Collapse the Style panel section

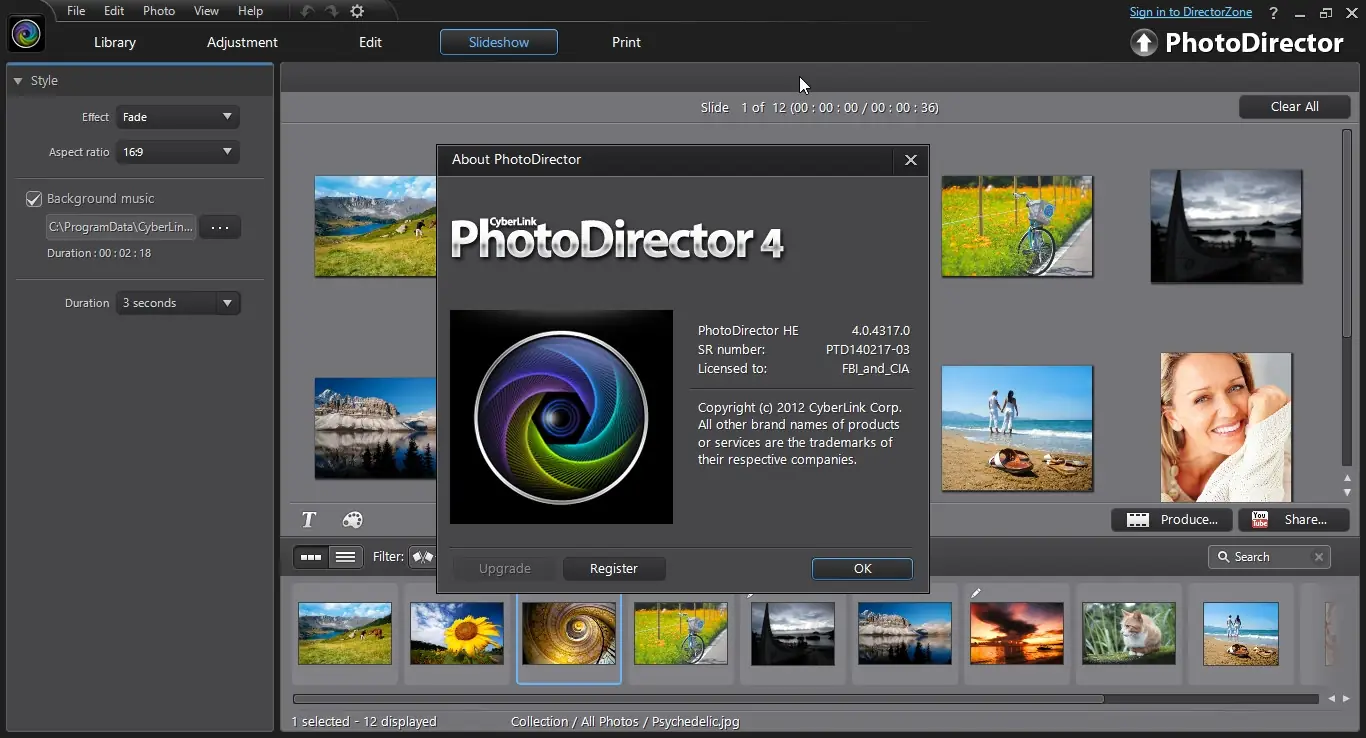pos(18,81)
